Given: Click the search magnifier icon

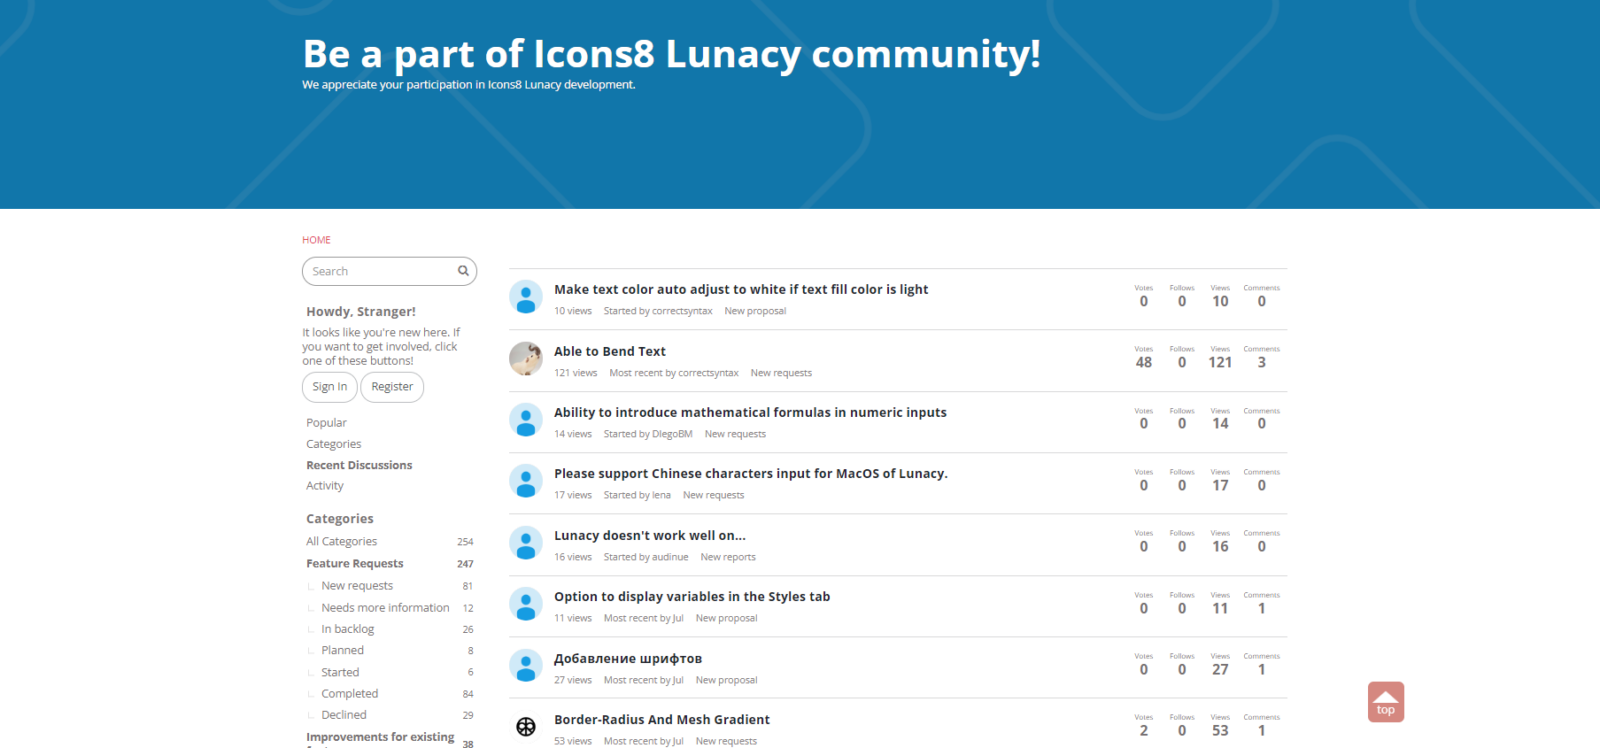Looking at the screenshot, I should [x=463, y=271].
